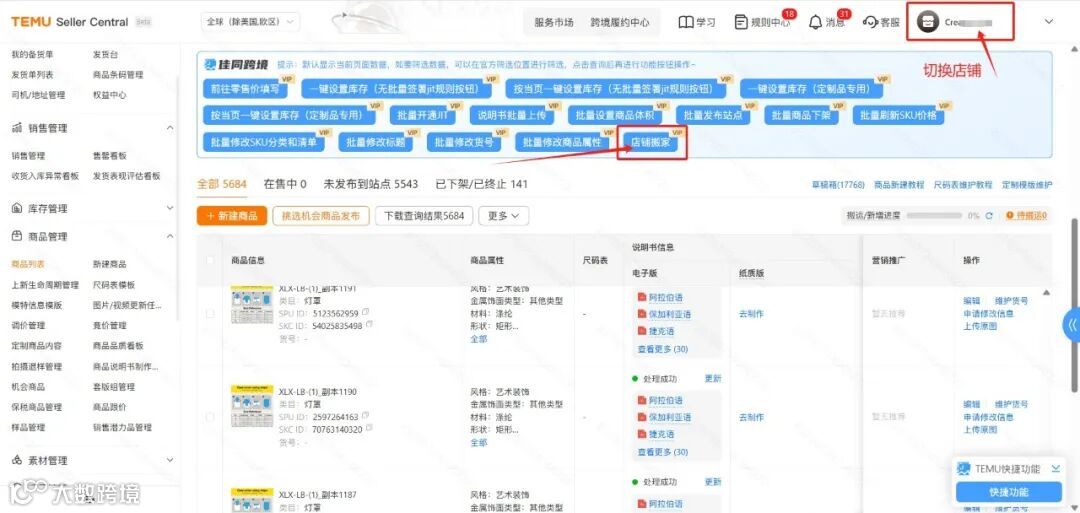
Task: Open thumbnail of XLX-LB-(1)_副本1190 product
Action: point(252,406)
